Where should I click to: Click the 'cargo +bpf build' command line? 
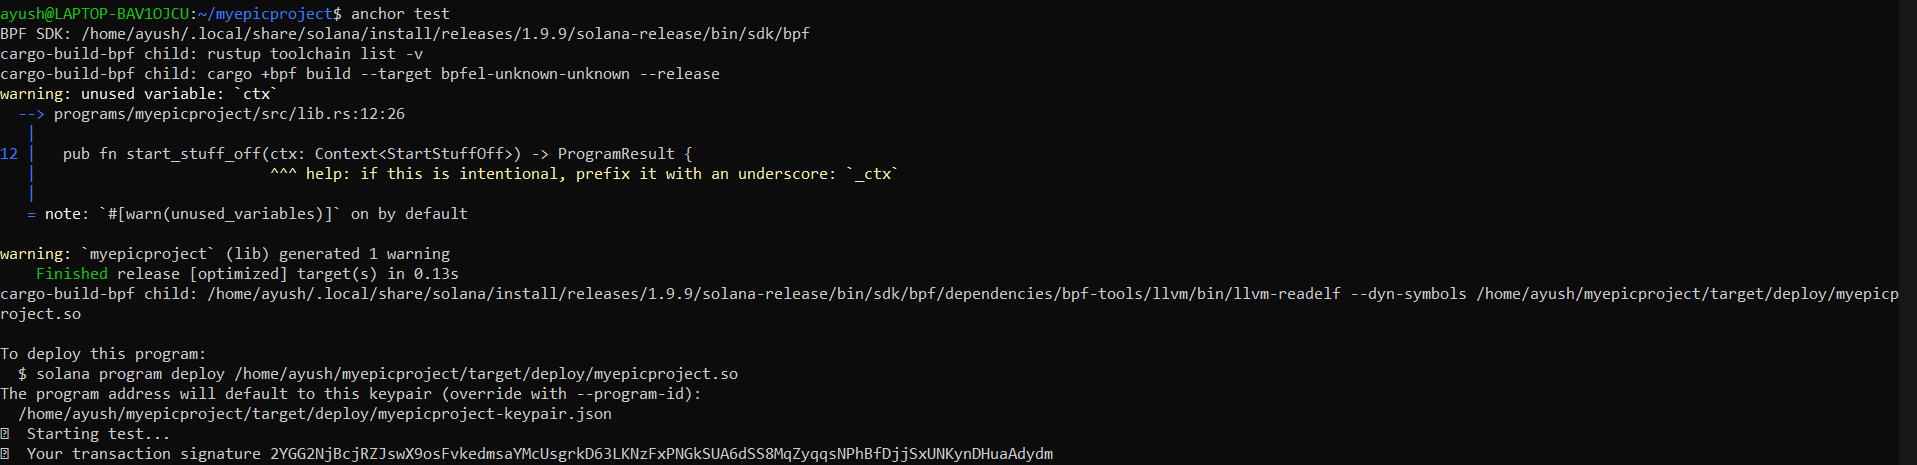(360, 74)
